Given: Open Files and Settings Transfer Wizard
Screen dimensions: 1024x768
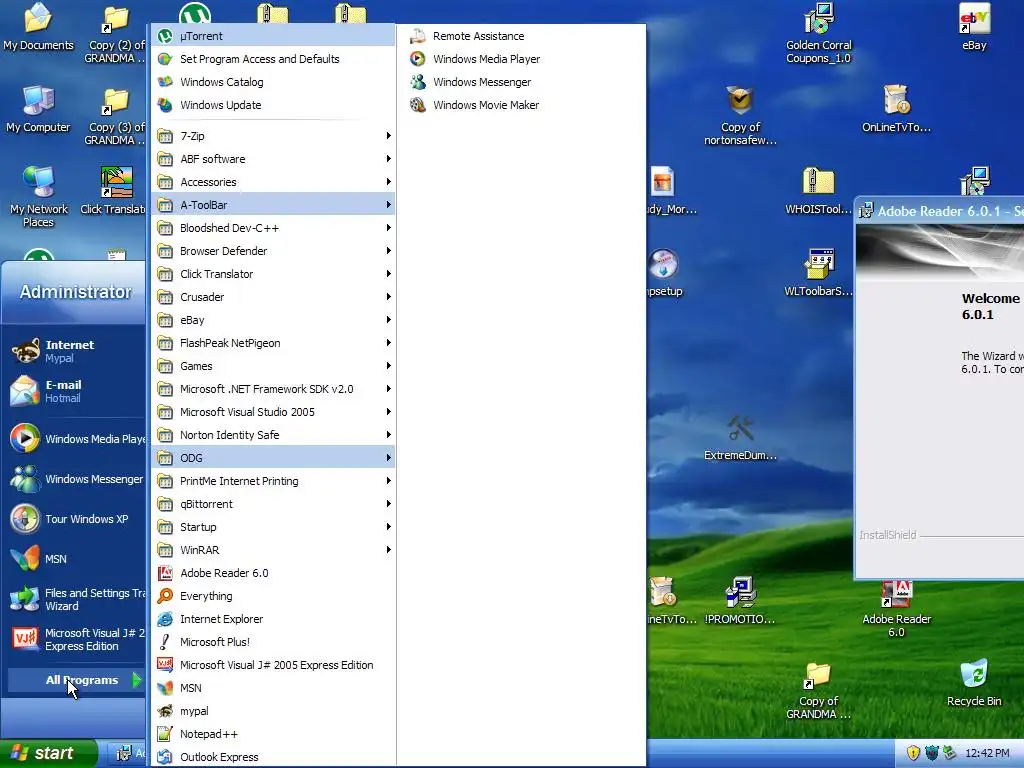Looking at the screenshot, I should pos(75,599).
